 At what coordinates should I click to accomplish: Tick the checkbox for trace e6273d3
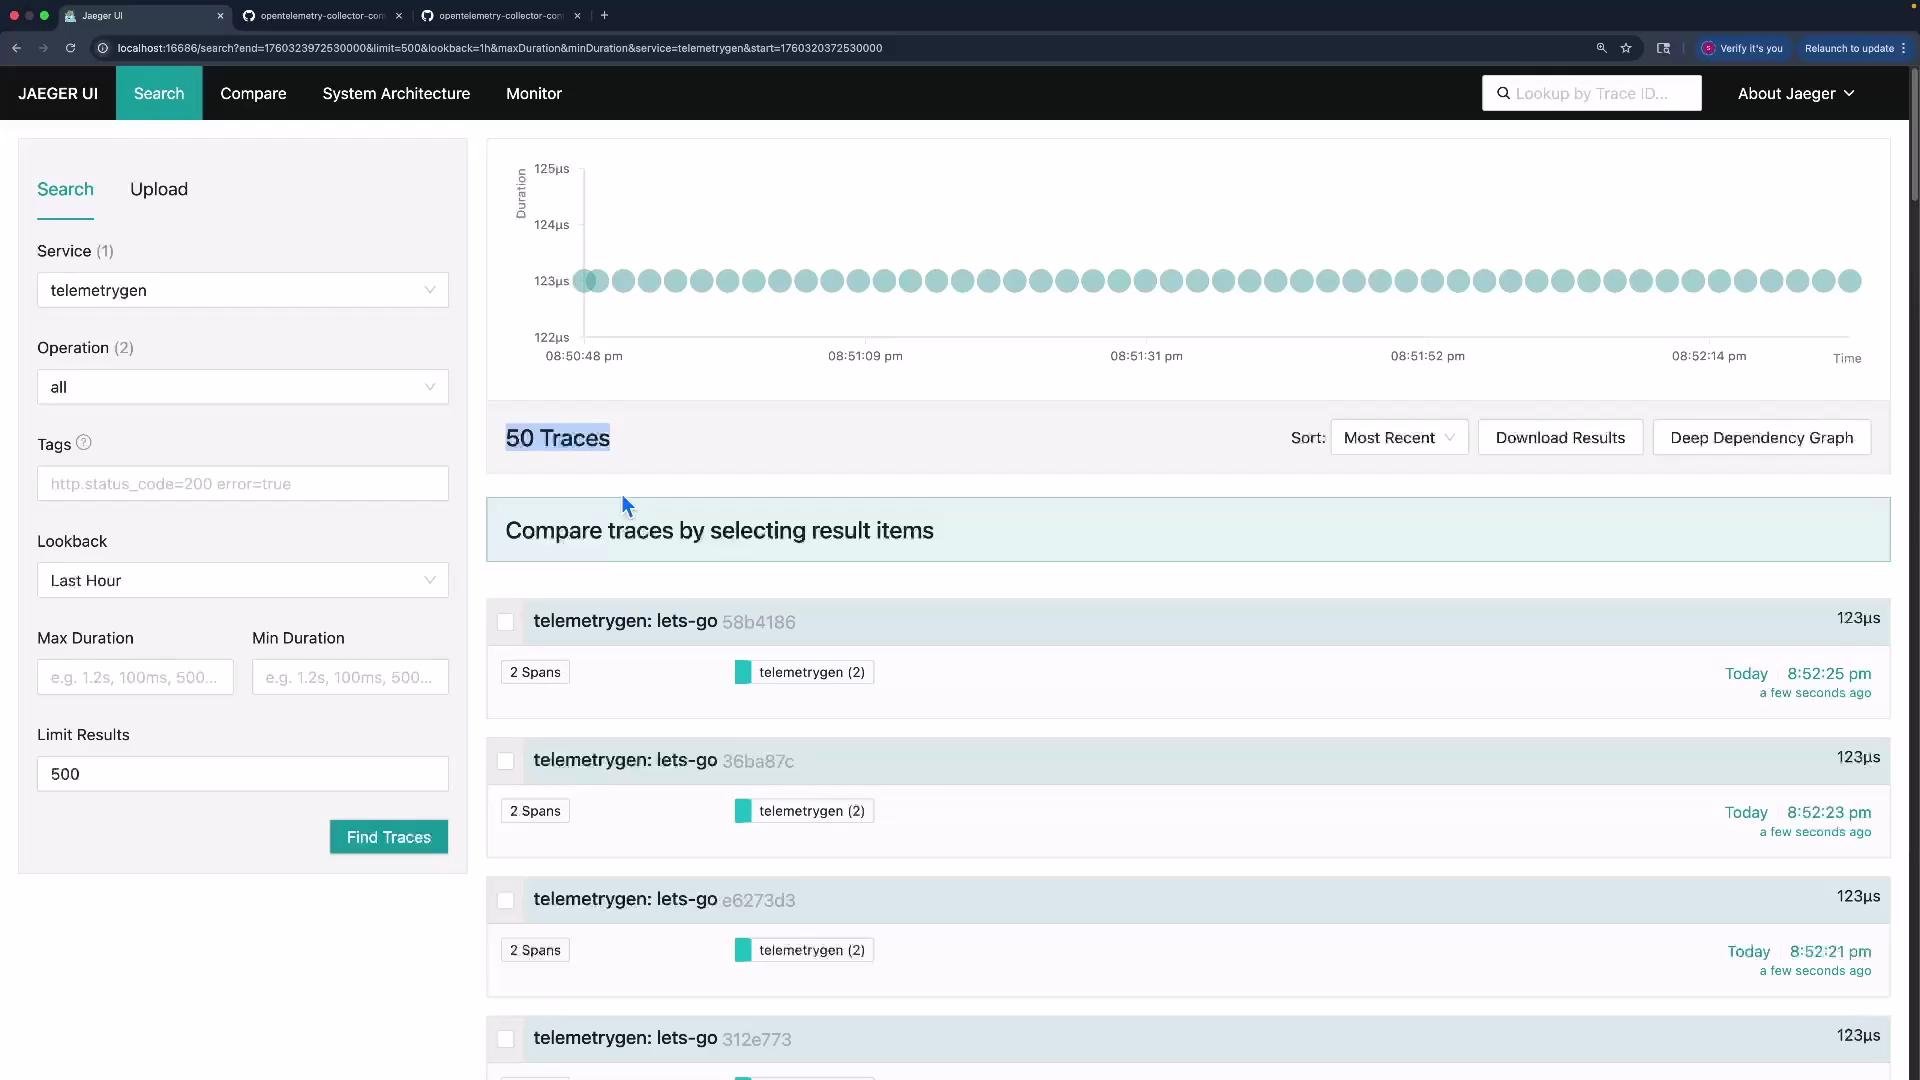[x=506, y=900]
